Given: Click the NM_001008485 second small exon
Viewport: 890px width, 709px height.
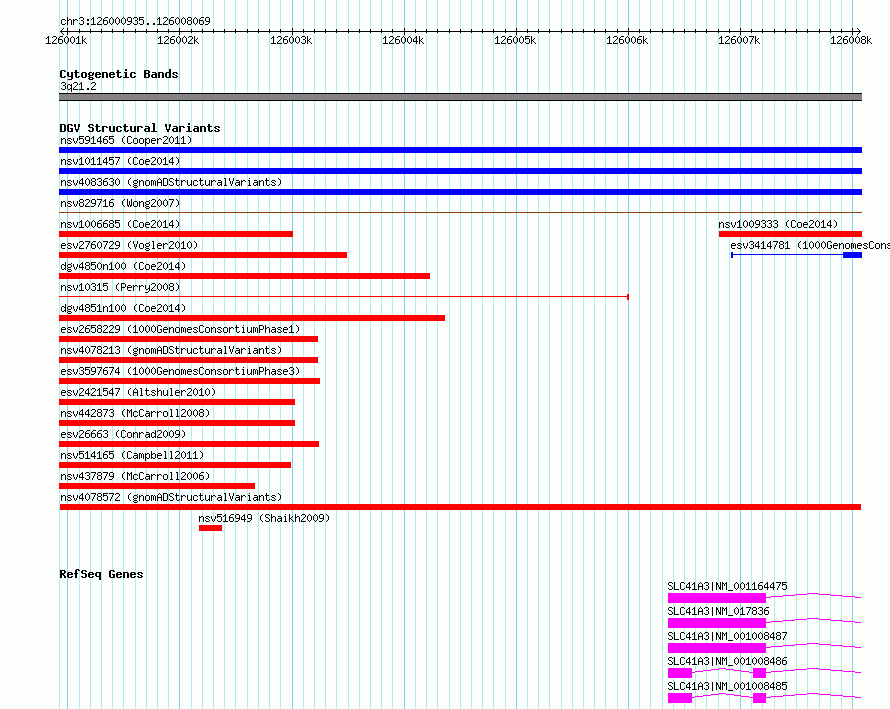Looking at the screenshot, I should point(759,698).
